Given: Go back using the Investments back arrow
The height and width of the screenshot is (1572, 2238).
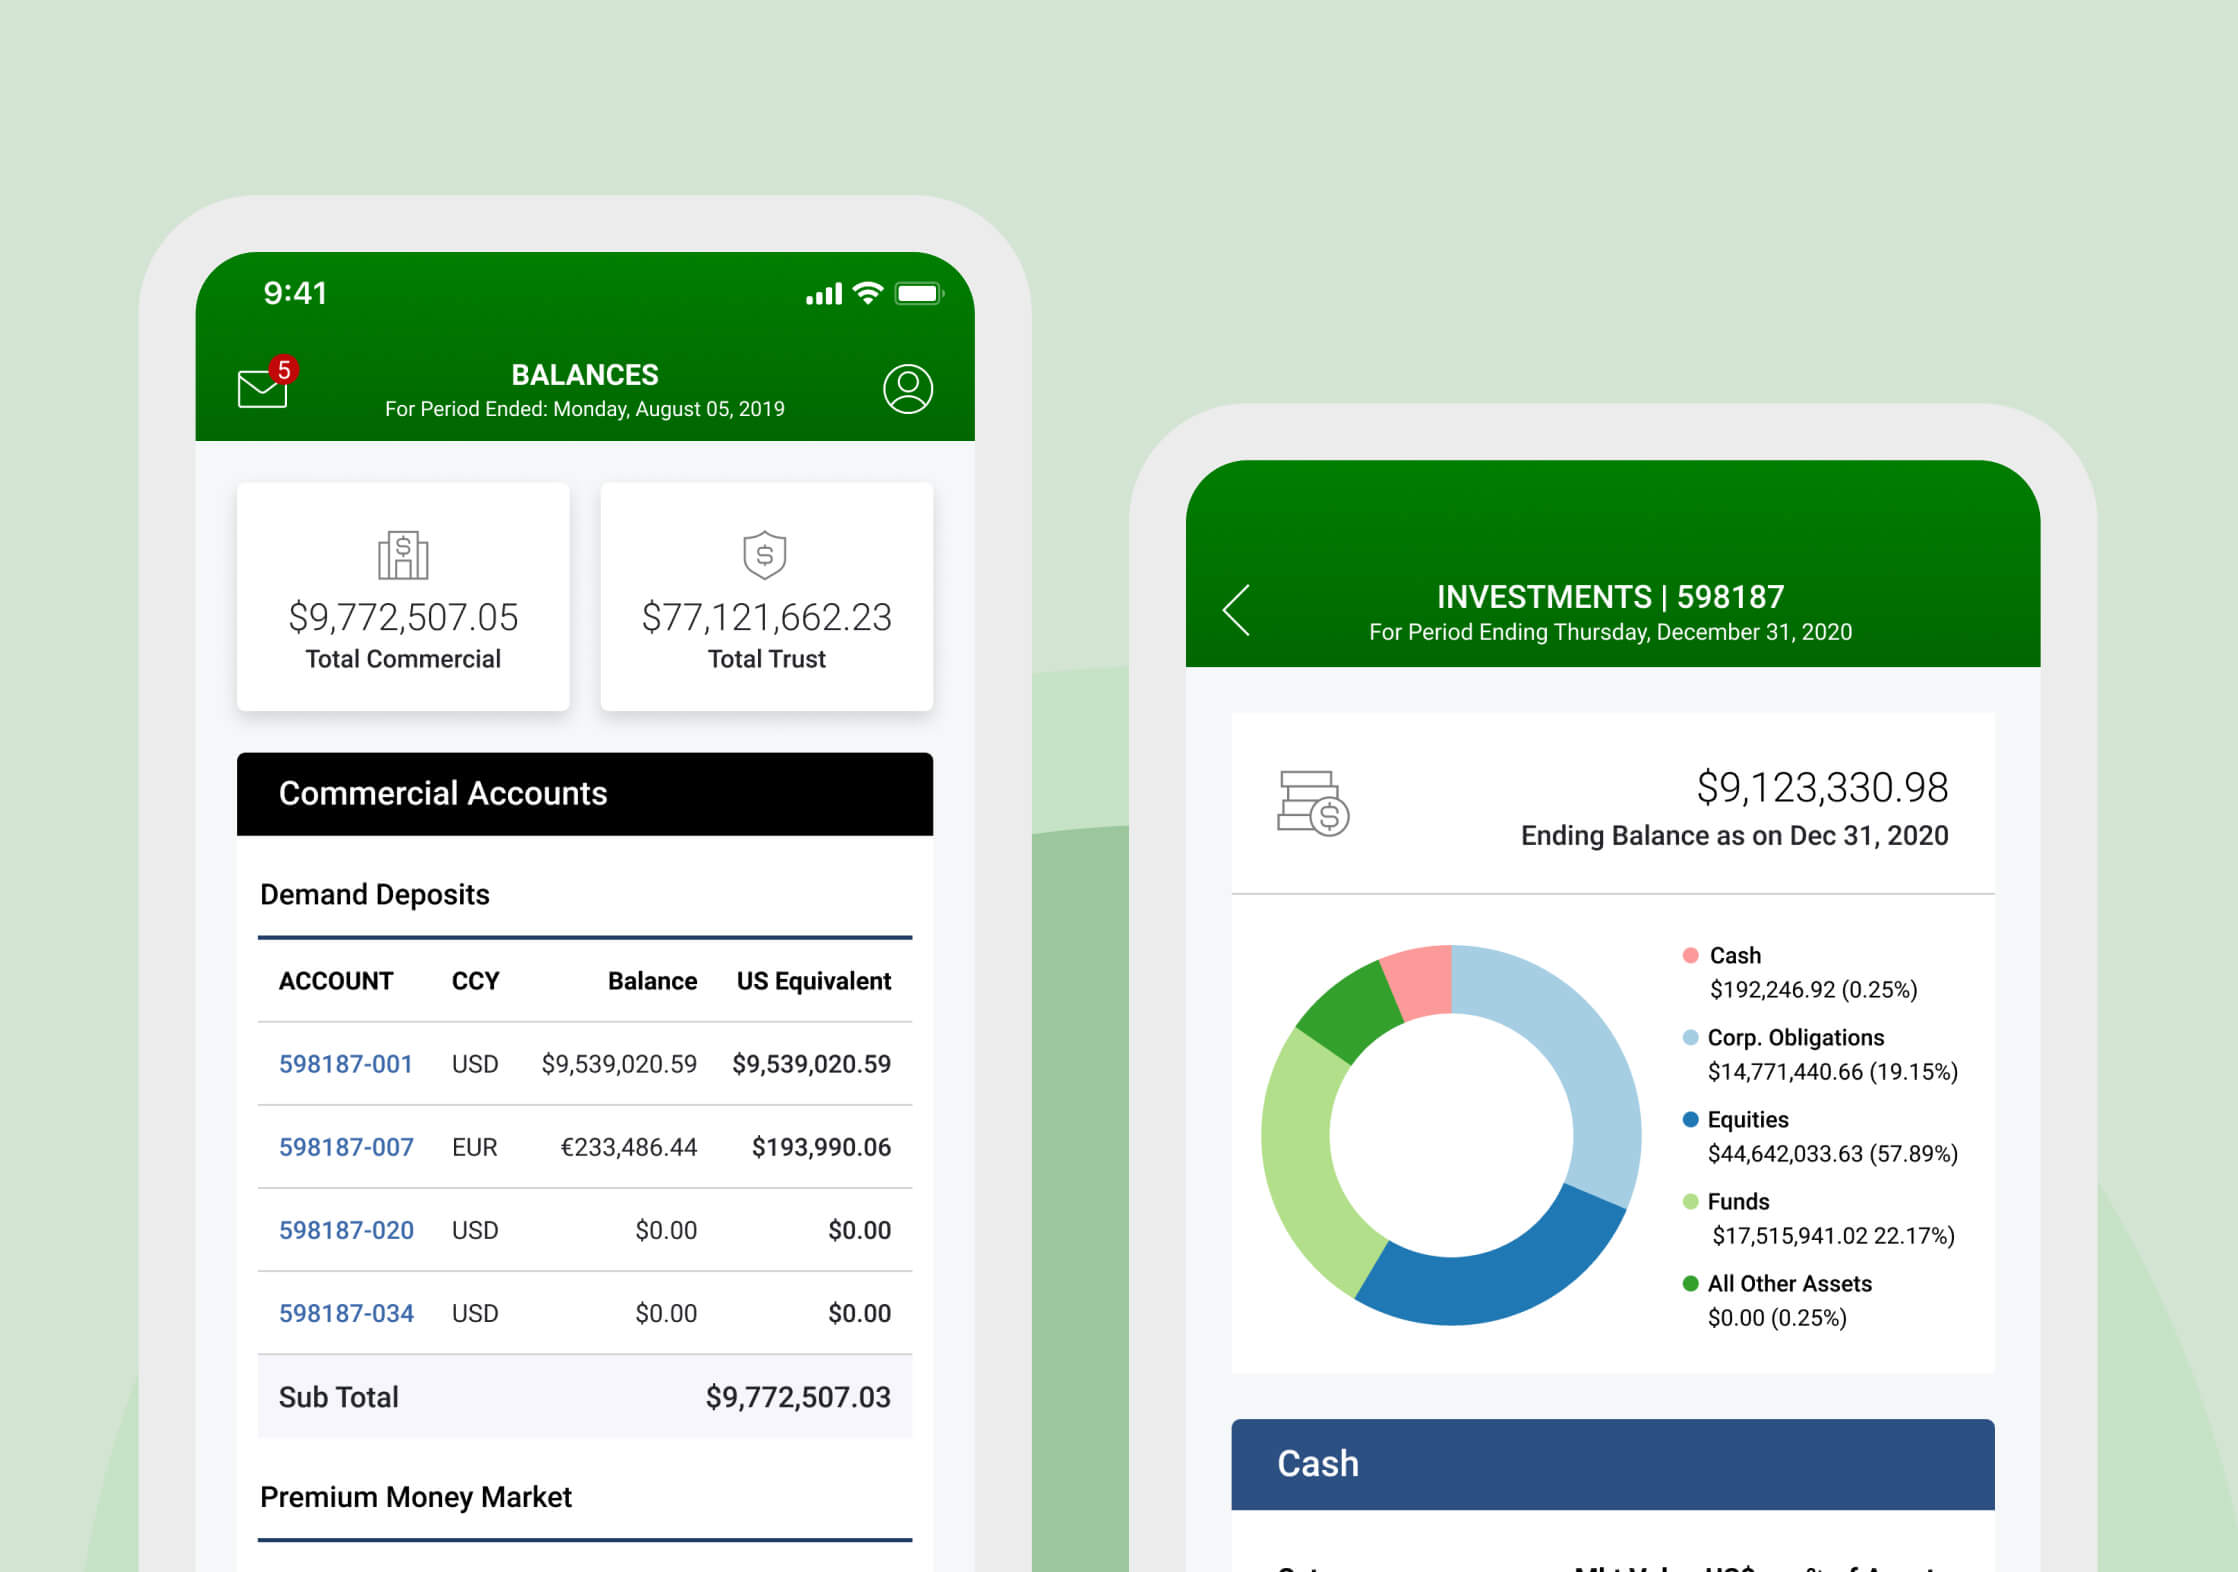Looking at the screenshot, I should point(1237,610).
